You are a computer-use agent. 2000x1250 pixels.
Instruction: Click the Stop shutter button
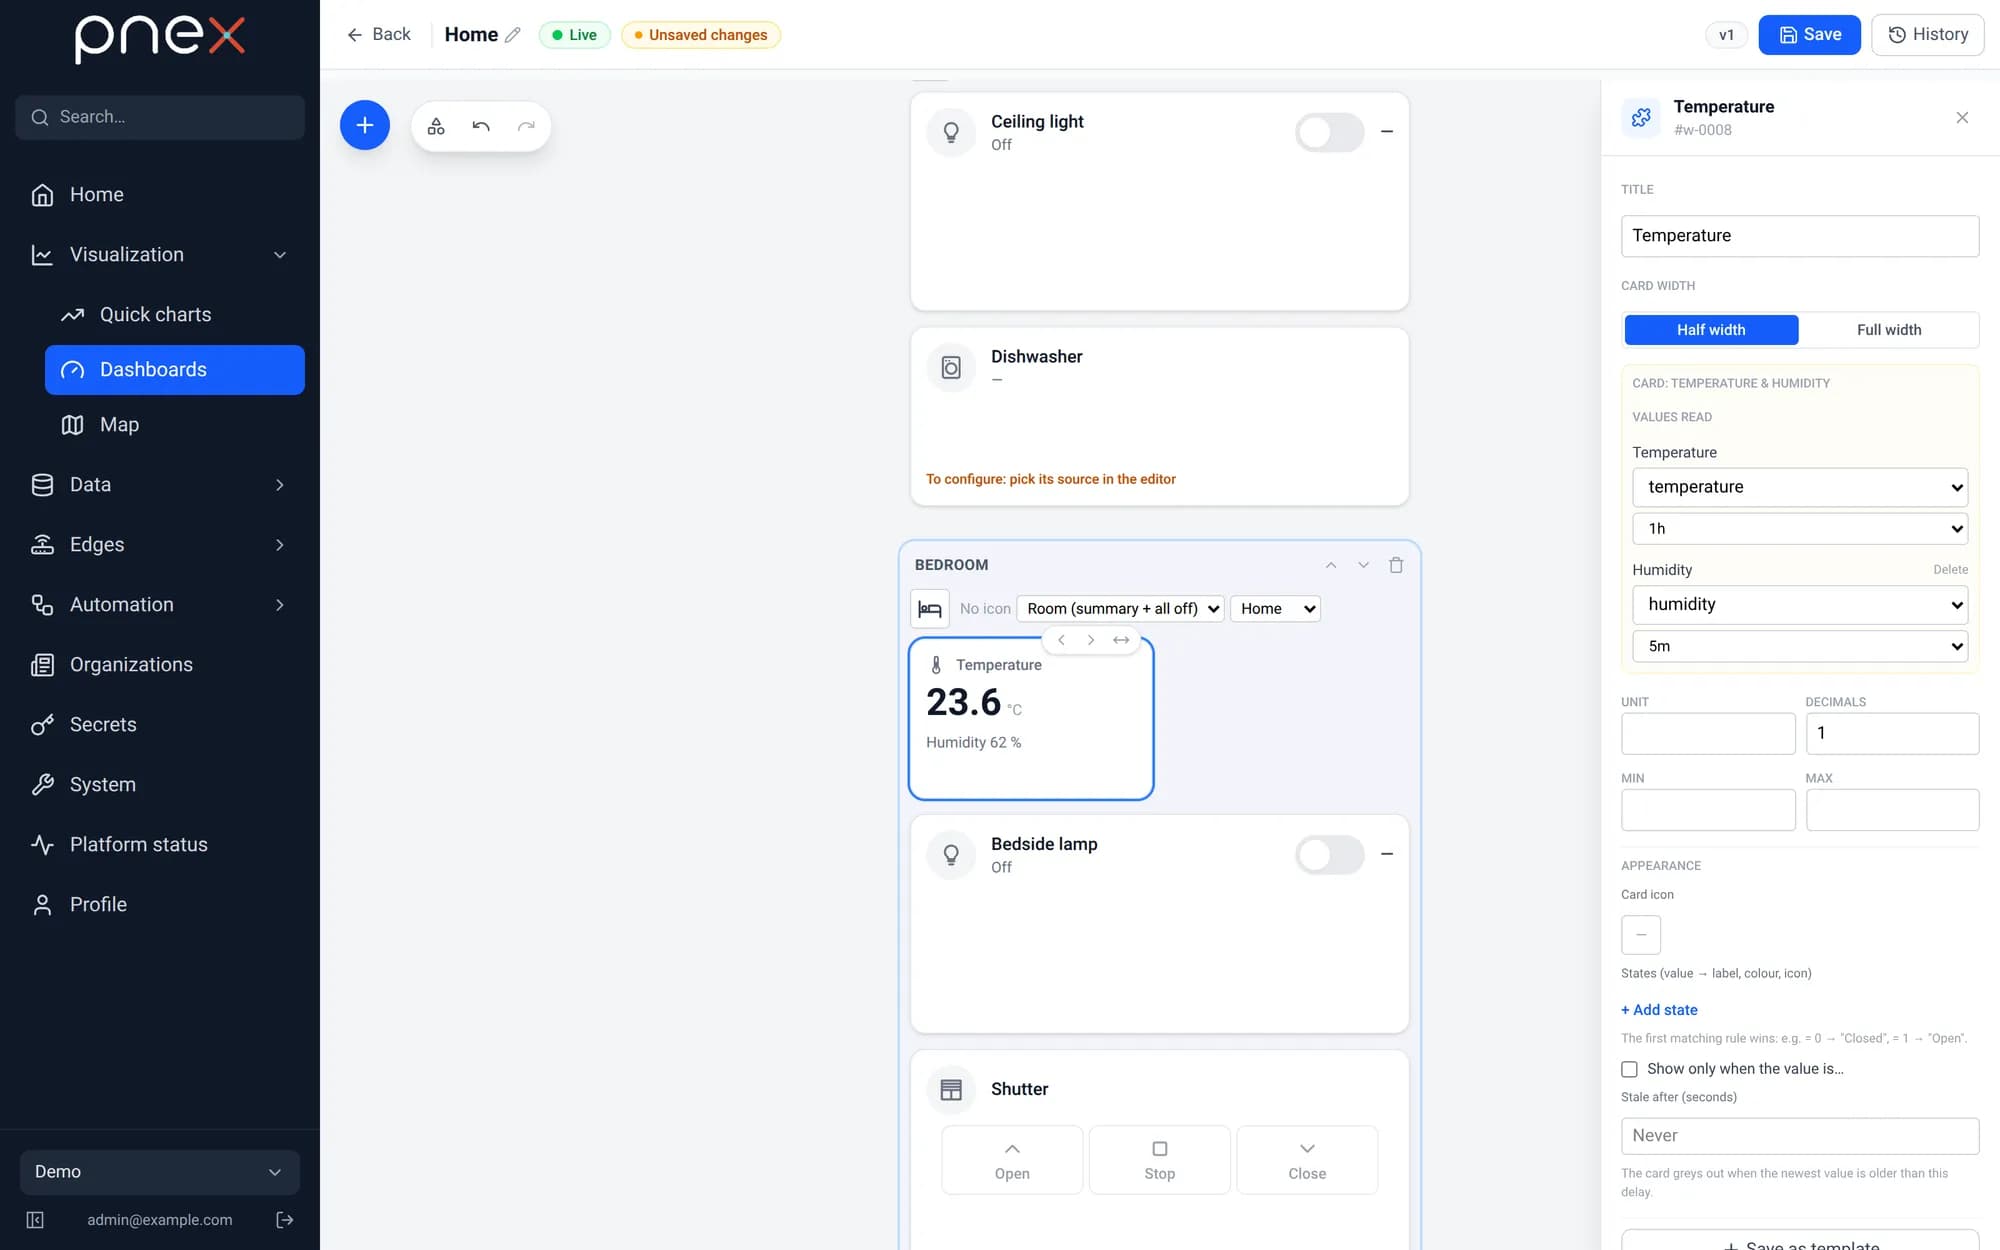click(x=1159, y=1160)
